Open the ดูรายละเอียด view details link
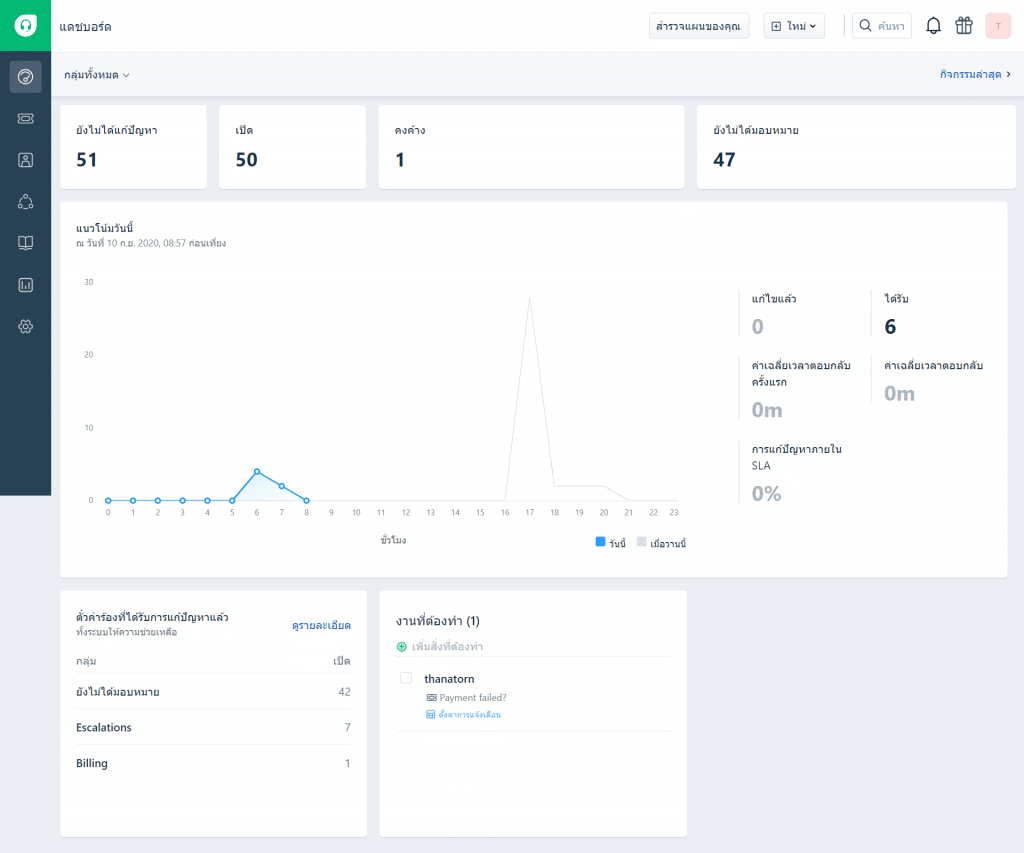 (321, 626)
